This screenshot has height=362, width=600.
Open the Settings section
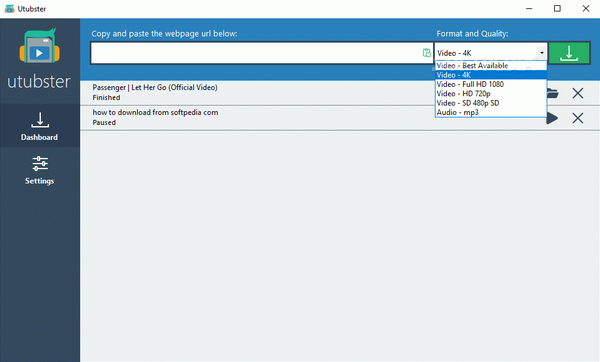(x=39, y=170)
